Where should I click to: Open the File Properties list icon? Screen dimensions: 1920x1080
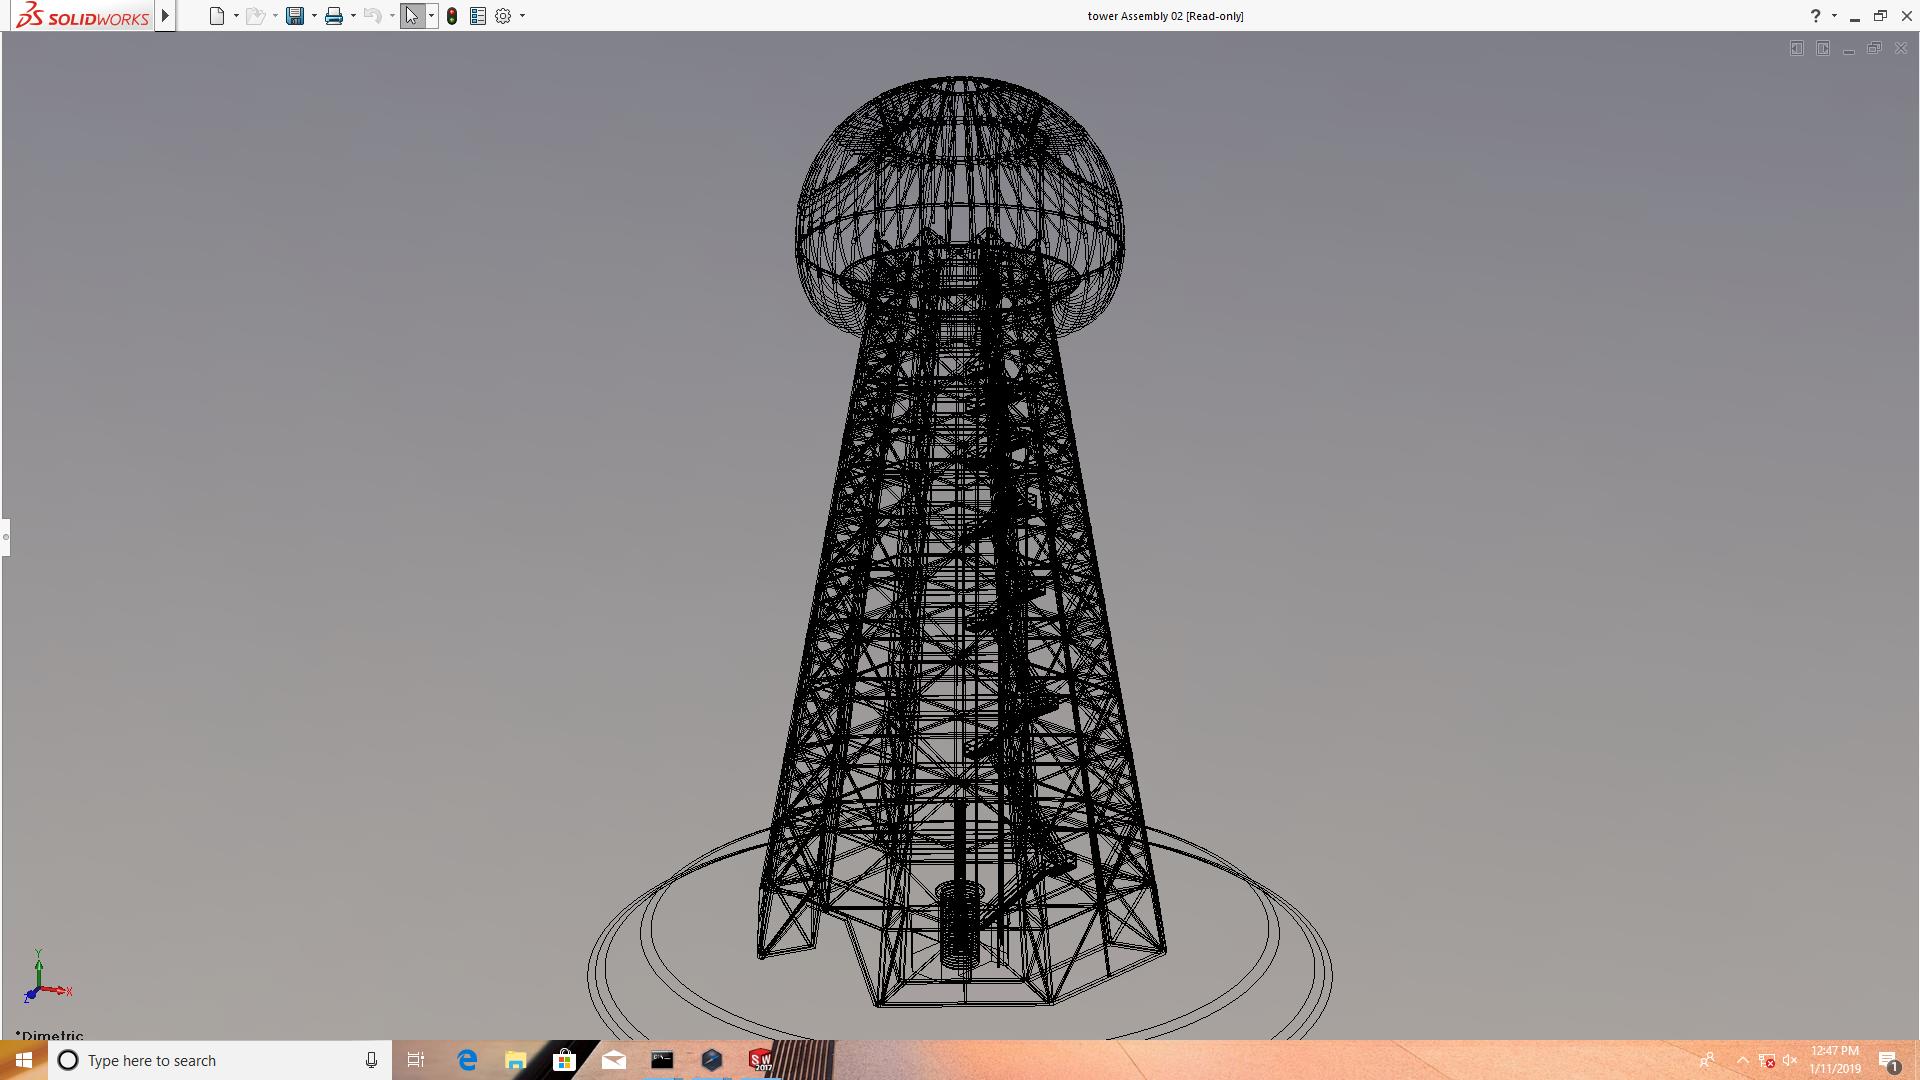coord(478,16)
